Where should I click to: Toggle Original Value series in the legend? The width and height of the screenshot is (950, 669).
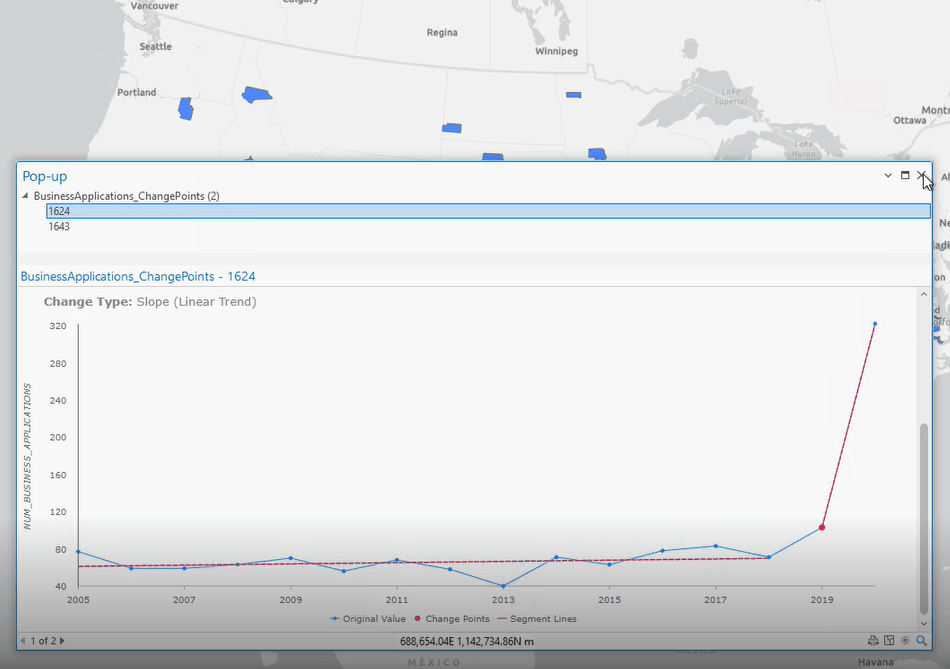point(368,619)
